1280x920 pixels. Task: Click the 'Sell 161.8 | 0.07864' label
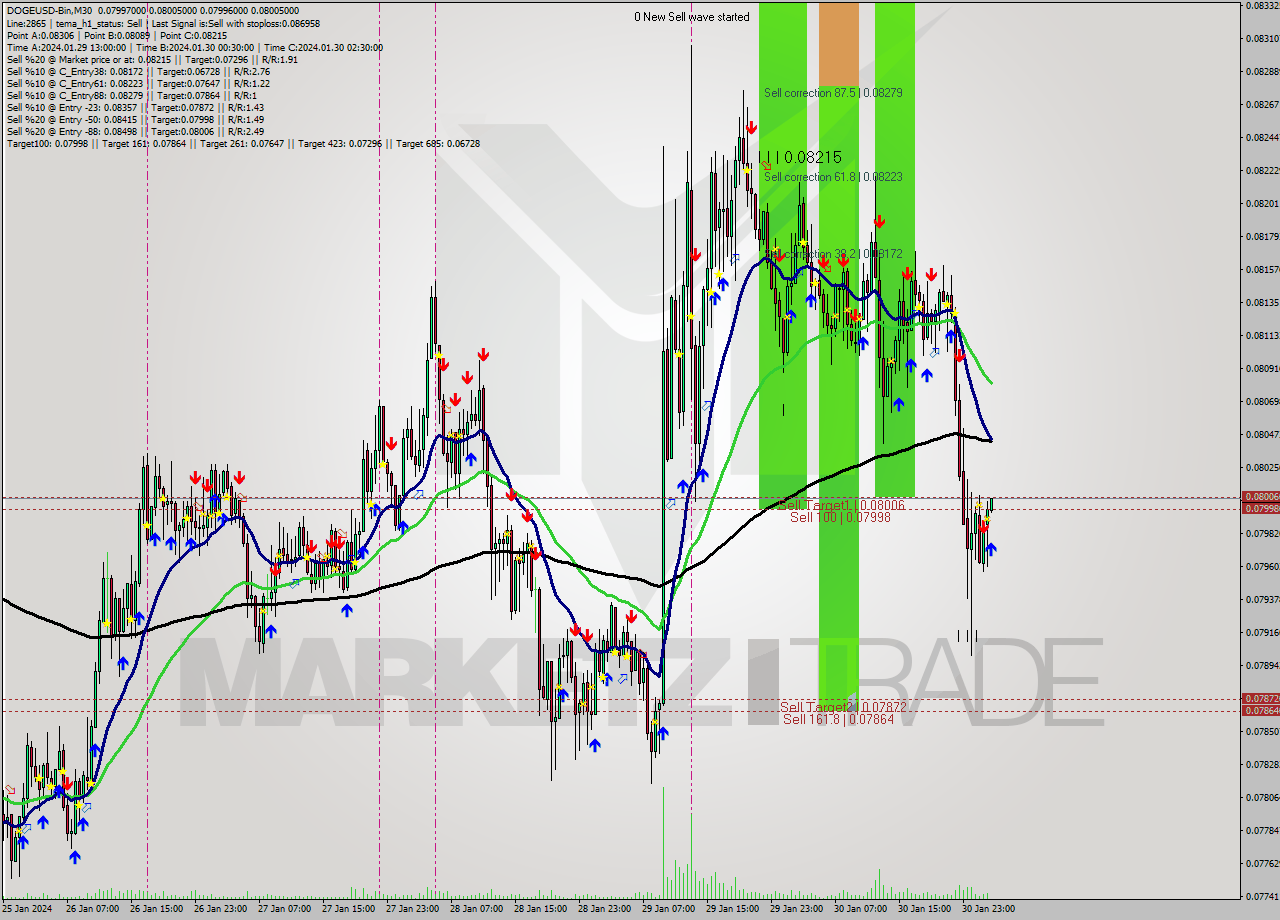pyautogui.click(x=838, y=719)
